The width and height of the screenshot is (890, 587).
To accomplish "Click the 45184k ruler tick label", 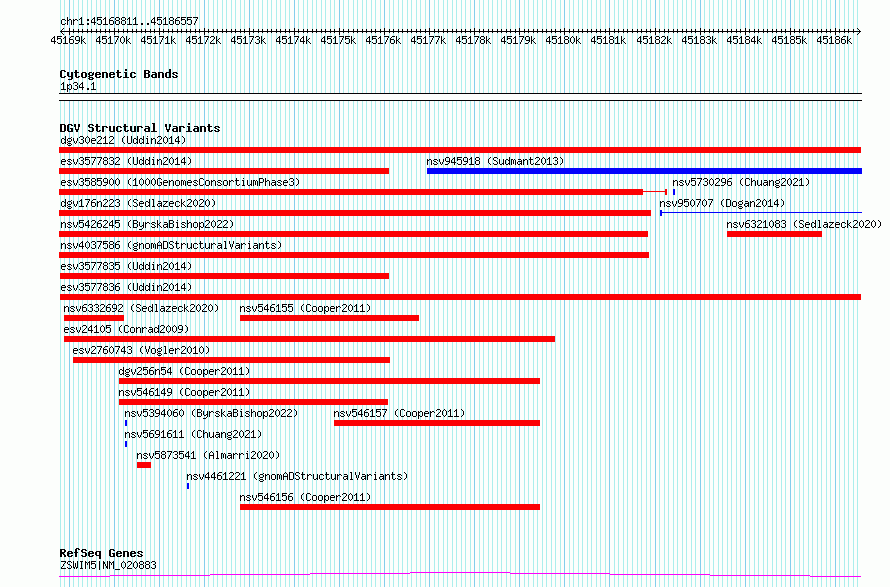I will pos(745,40).
